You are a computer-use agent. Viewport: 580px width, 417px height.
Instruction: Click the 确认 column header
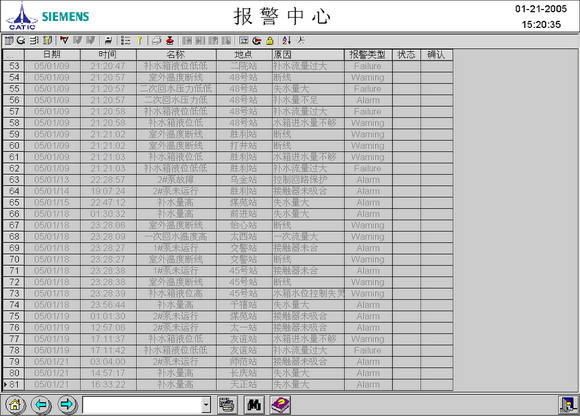point(436,55)
